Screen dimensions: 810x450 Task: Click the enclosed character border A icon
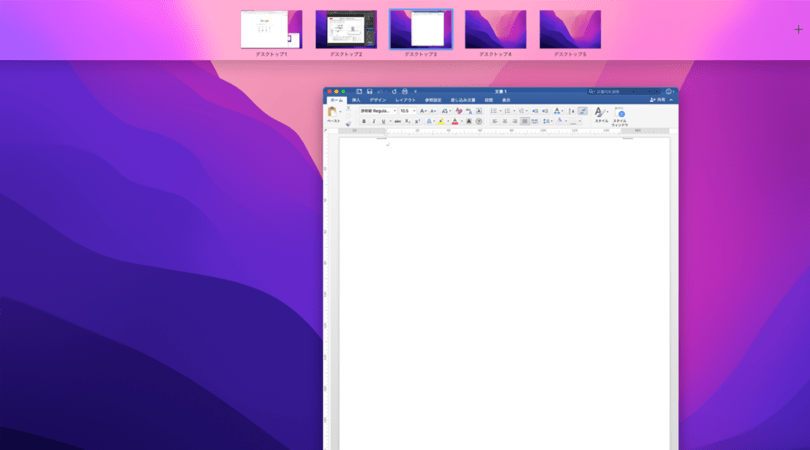pyautogui.click(x=479, y=111)
